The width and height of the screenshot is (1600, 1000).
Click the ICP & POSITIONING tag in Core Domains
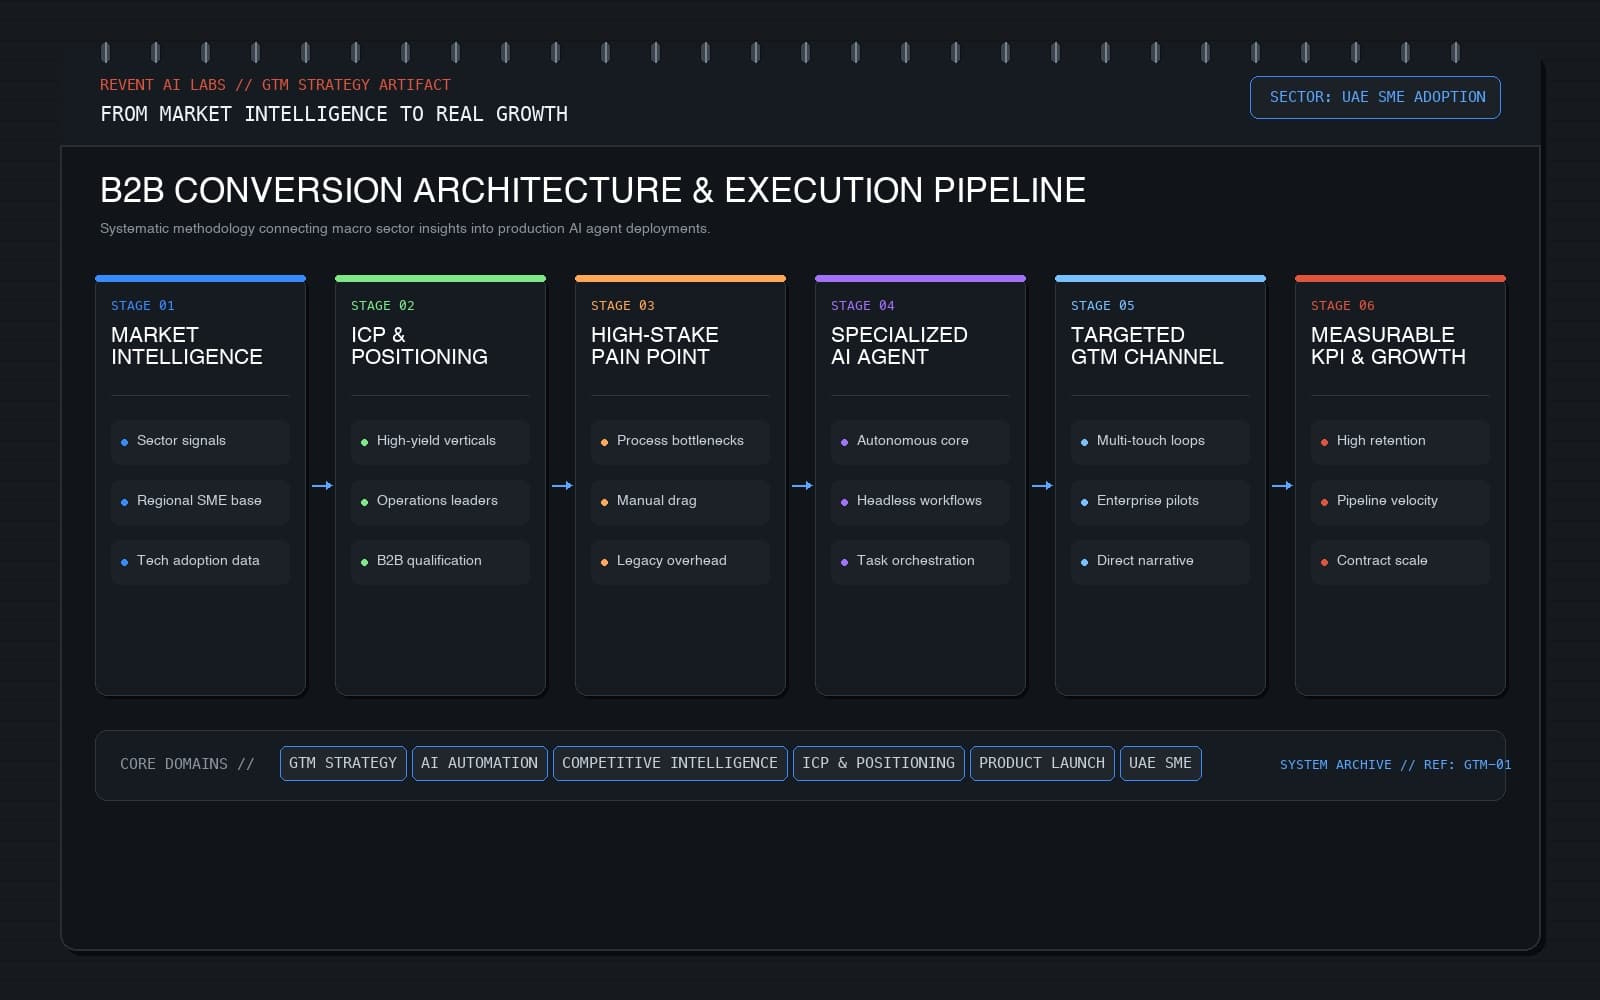[879, 763]
